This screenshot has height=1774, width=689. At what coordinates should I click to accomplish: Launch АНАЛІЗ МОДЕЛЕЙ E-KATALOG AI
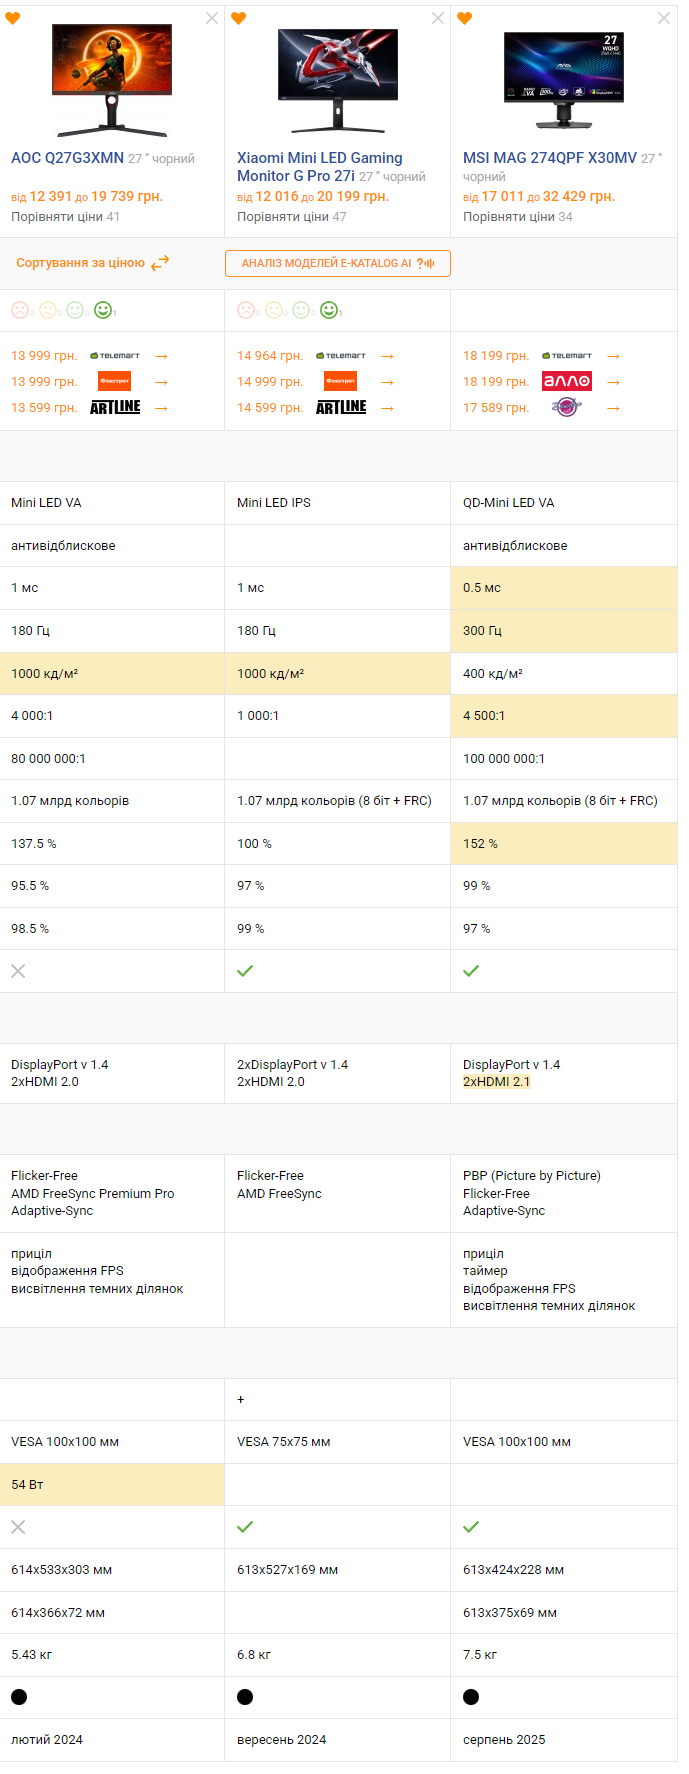click(x=337, y=263)
